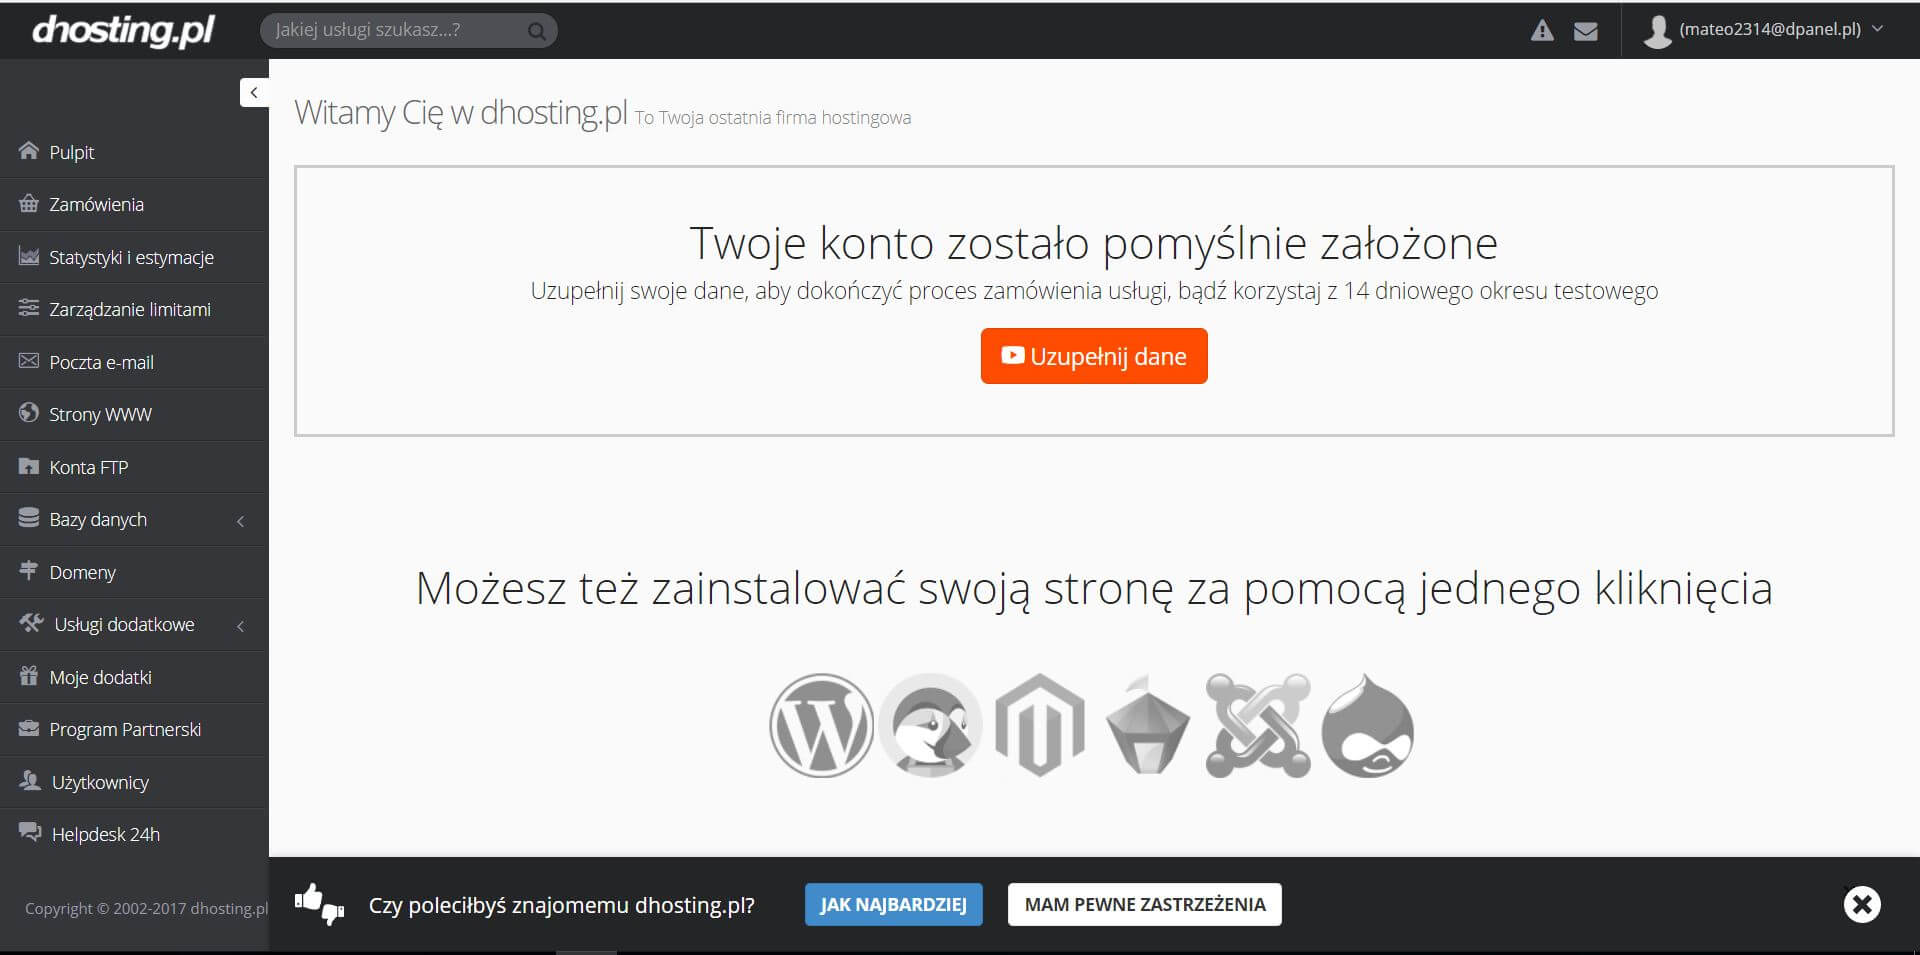Viewport: 1920px width, 955px height.
Task: Click the user avatar icon
Action: pyautogui.click(x=1657, y=31)
